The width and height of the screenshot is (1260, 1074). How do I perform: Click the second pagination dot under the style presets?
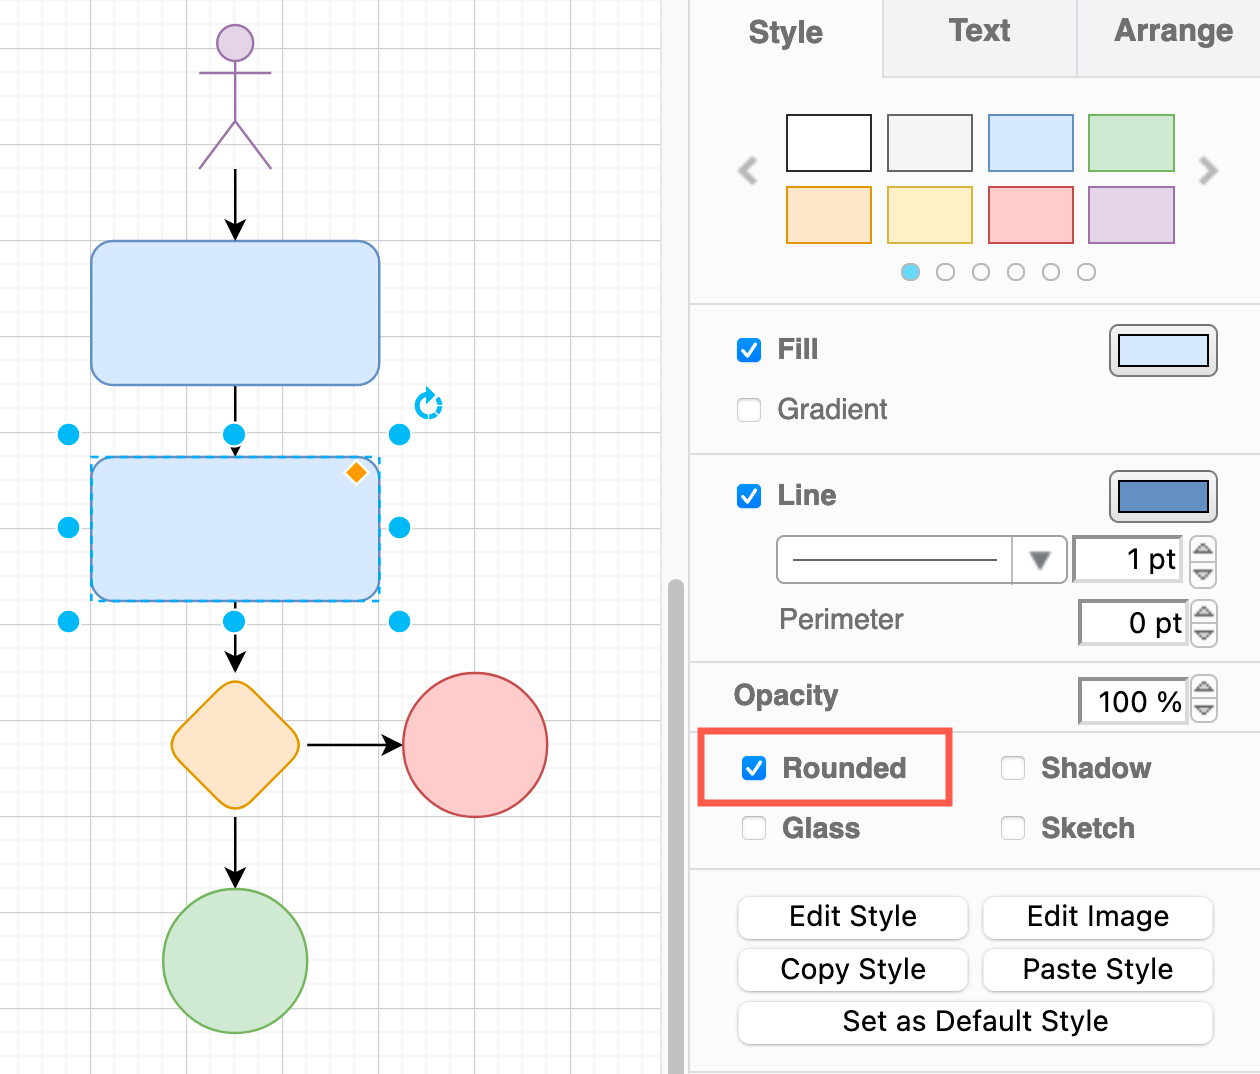click(x=946, y=271)
